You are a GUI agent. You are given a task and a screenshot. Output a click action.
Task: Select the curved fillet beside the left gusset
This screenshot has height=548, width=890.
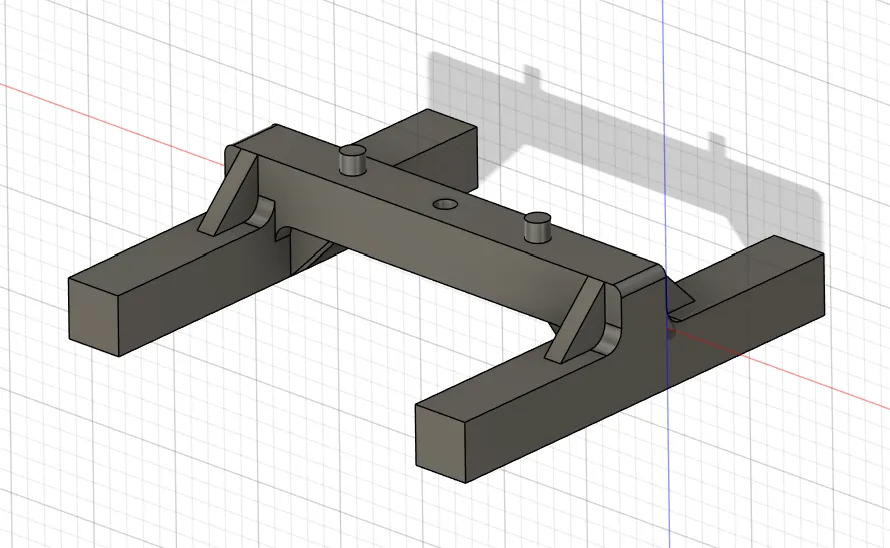pyautogui.click(x=263, y=212)
